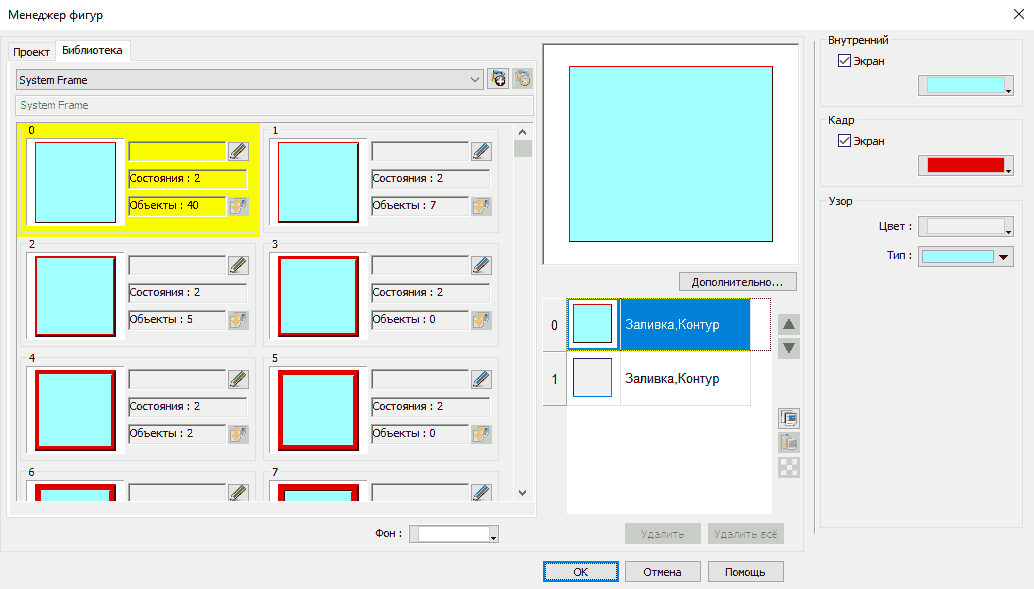
Task: Select shape 3 thumbnail in library
Action: coord(319,297)
